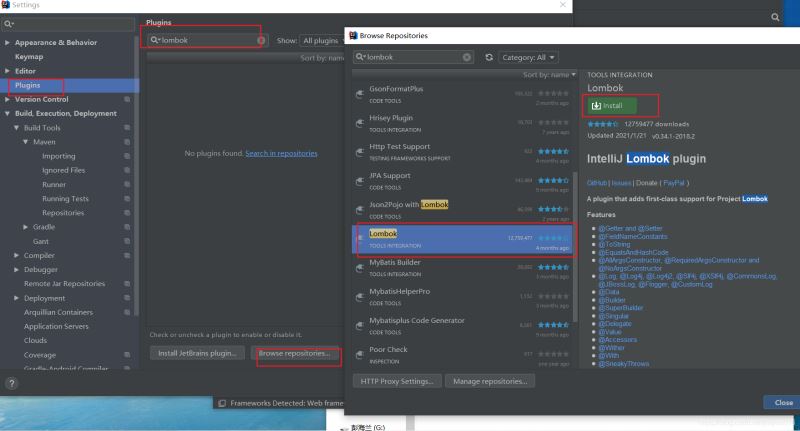Viewport: 800px width, 431px height.
Task: Click the Frameworks Detected notification icon
Action: pyautogui.click(x=222, y=403)
